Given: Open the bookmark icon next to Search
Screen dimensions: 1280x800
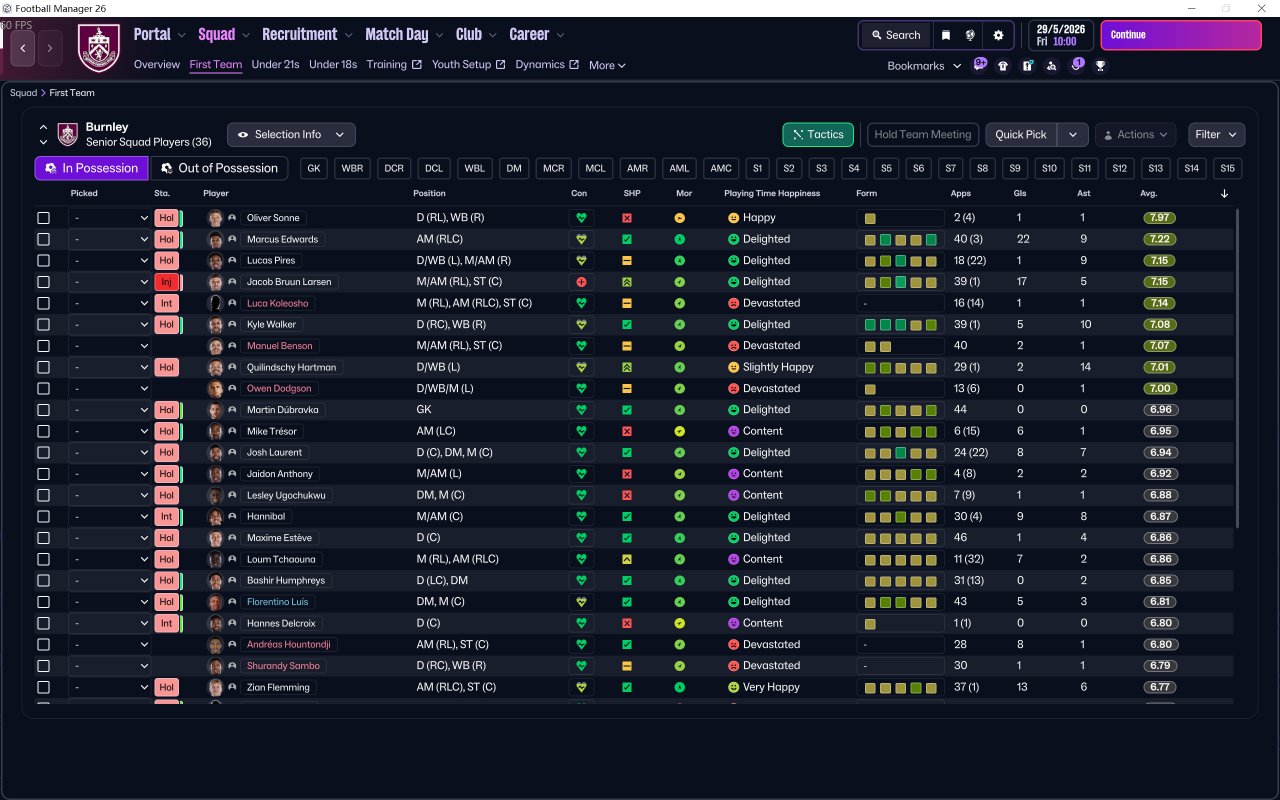Looking at the screenshot, I should 946,35.
